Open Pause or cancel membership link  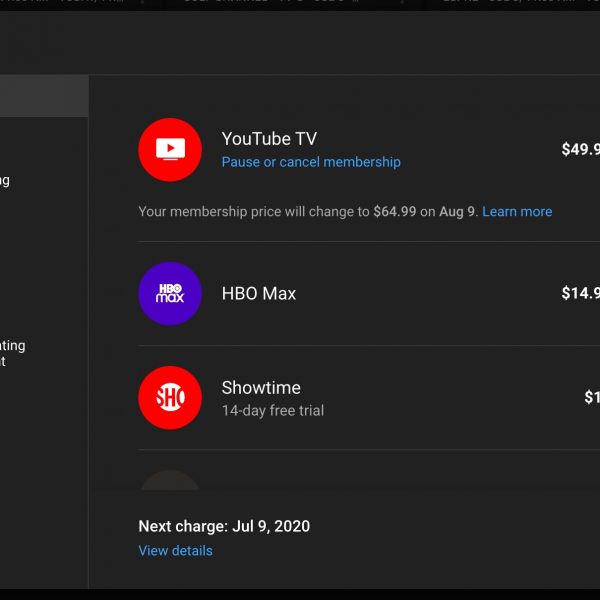[311, 162]
